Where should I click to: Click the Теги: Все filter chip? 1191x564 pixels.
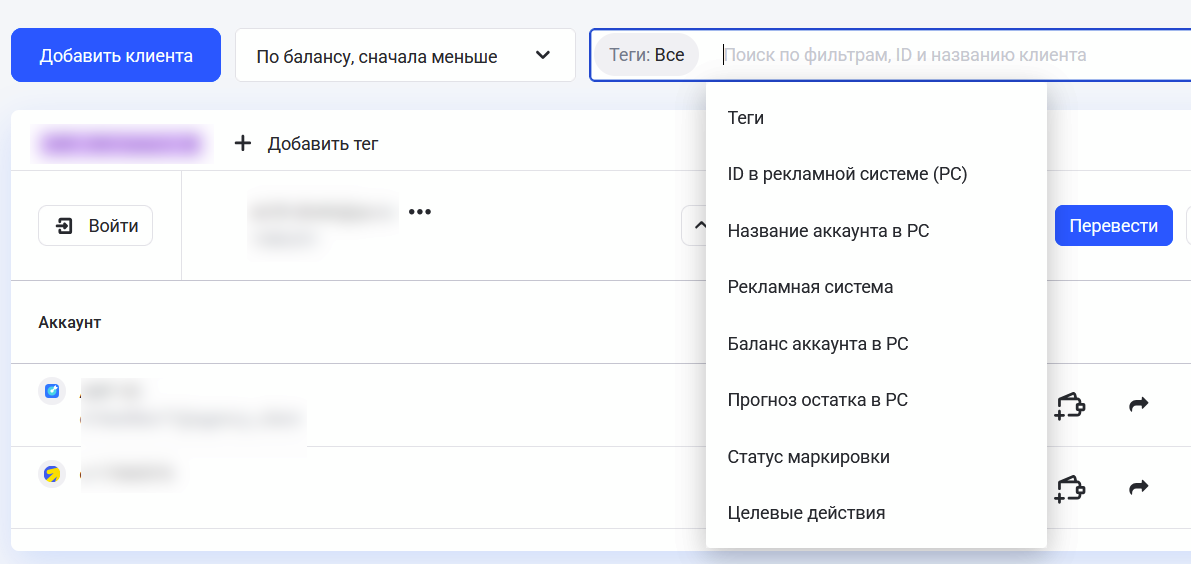(x=646, y=55)
